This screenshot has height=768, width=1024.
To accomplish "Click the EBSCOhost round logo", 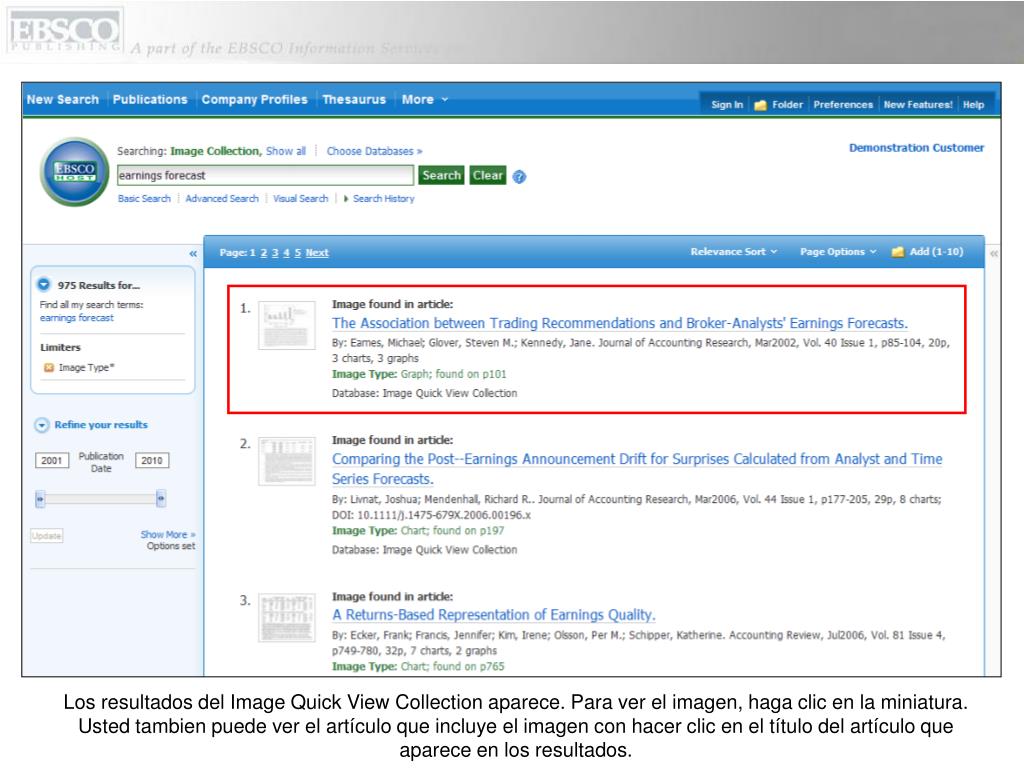I will (x=74, y=172).
